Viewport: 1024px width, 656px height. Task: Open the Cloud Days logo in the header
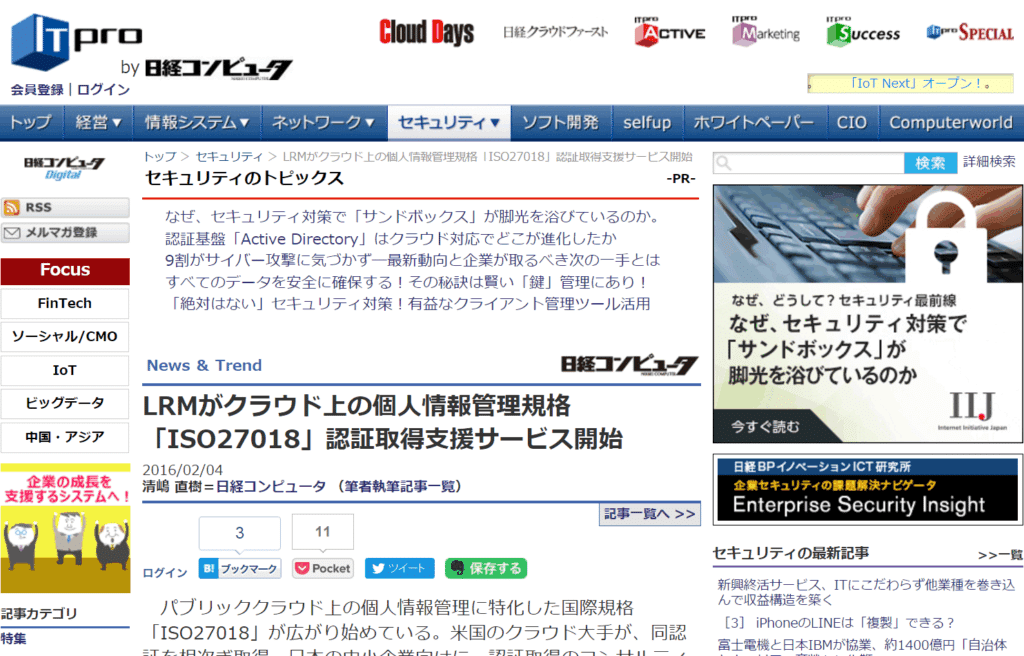point(425,30)
